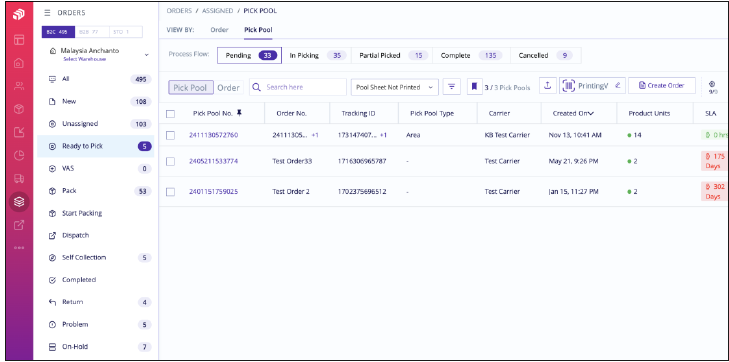
Task: Open pick pool link 2401151759025
Action: pyautogui.click(x=213, y=191)
